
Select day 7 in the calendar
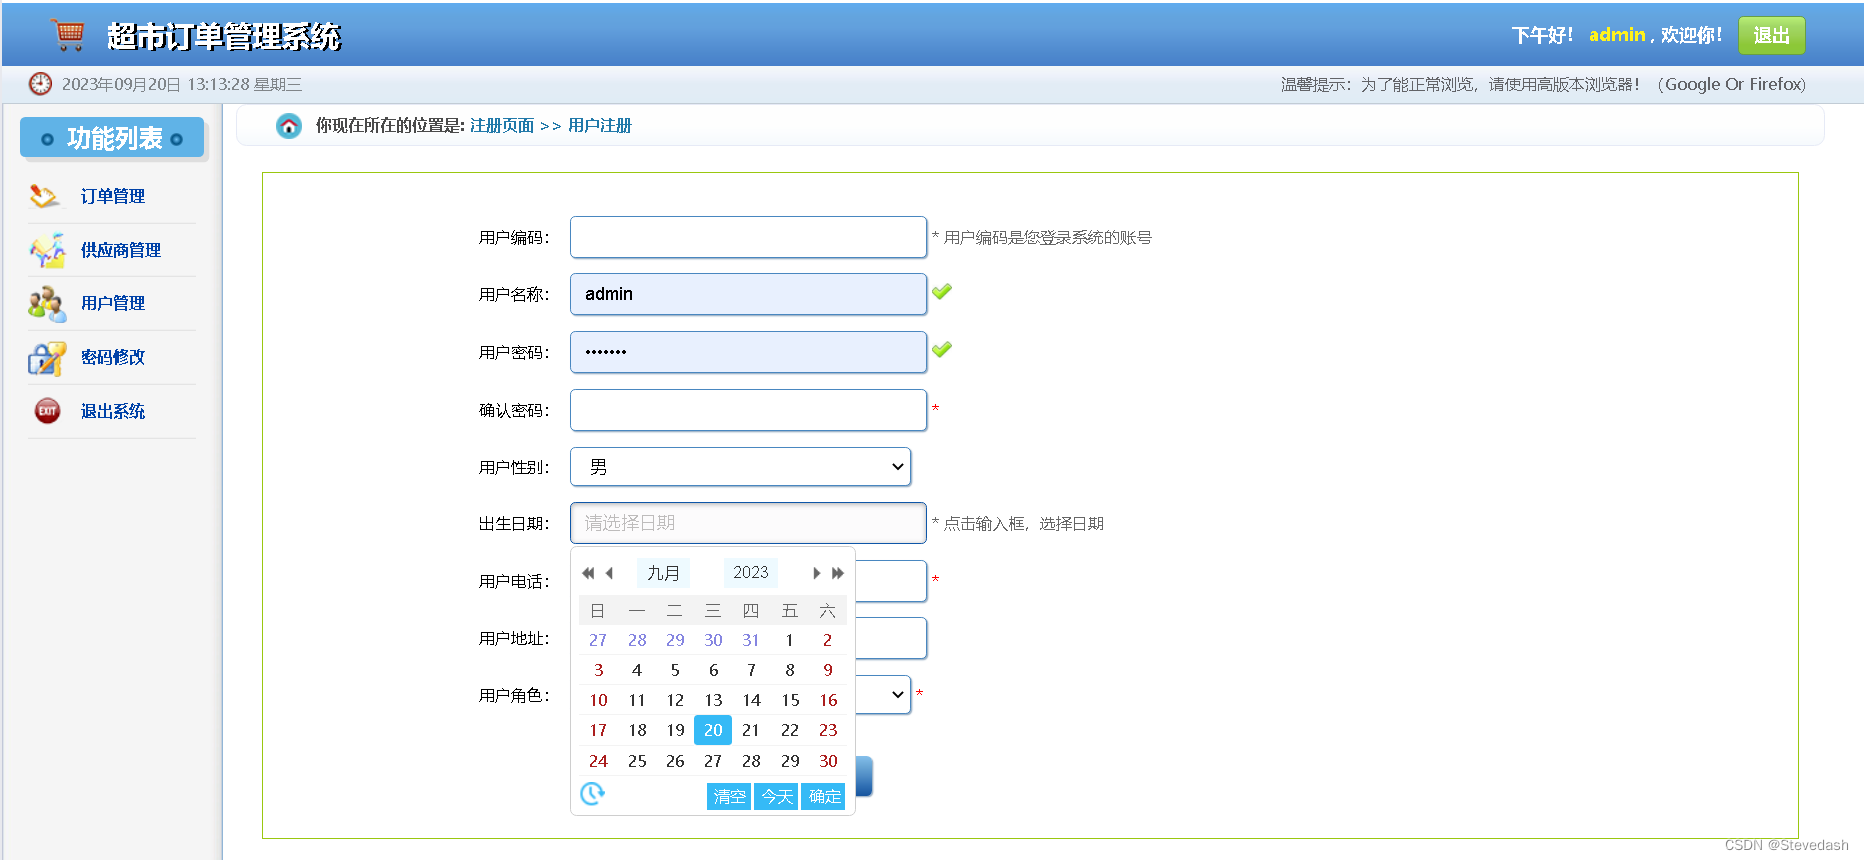point(751,670)
